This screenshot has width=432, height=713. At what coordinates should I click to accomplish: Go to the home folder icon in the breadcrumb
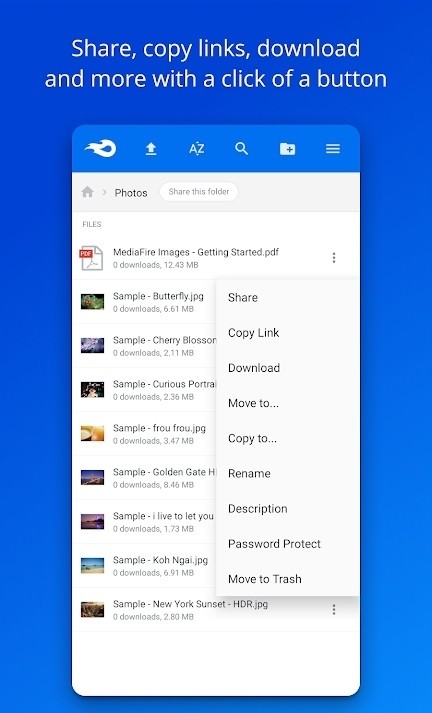[87, 192]
